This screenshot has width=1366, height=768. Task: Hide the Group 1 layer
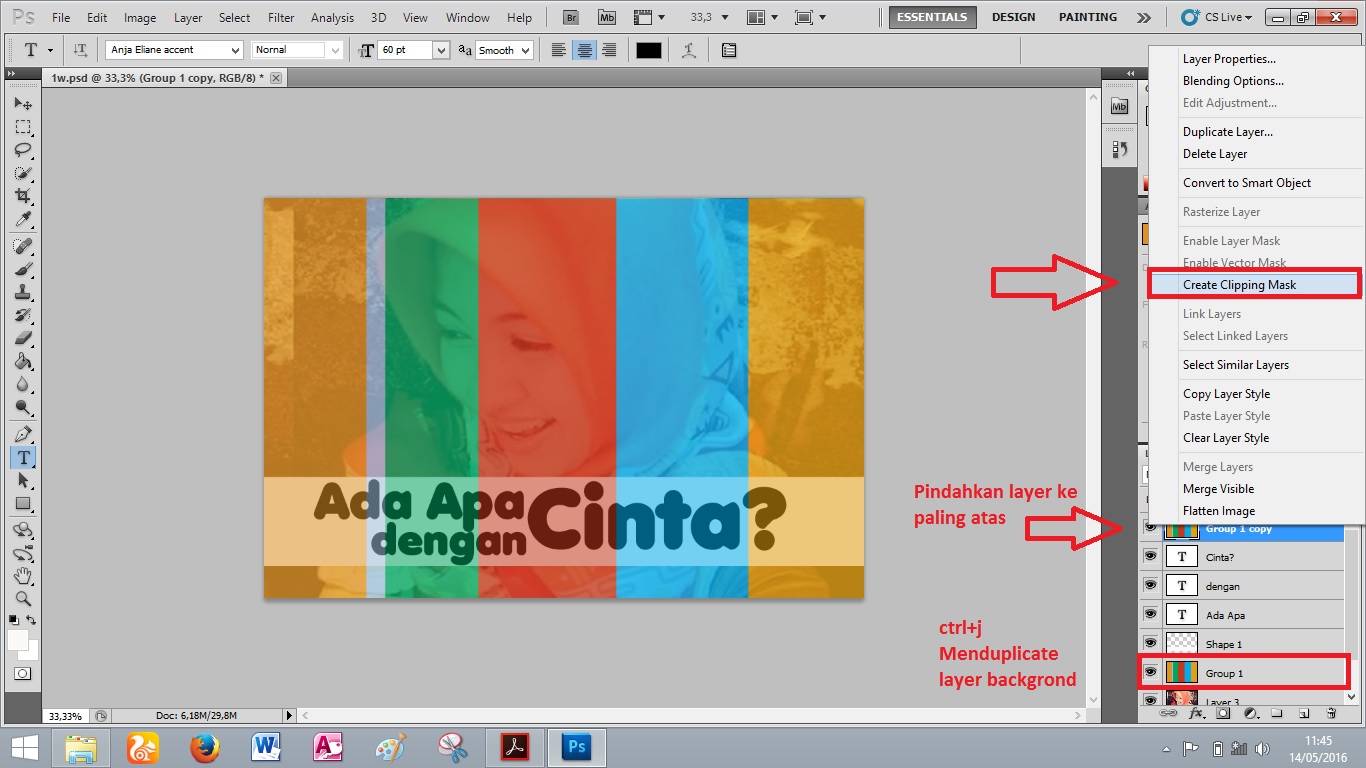tap(1151, 672)
